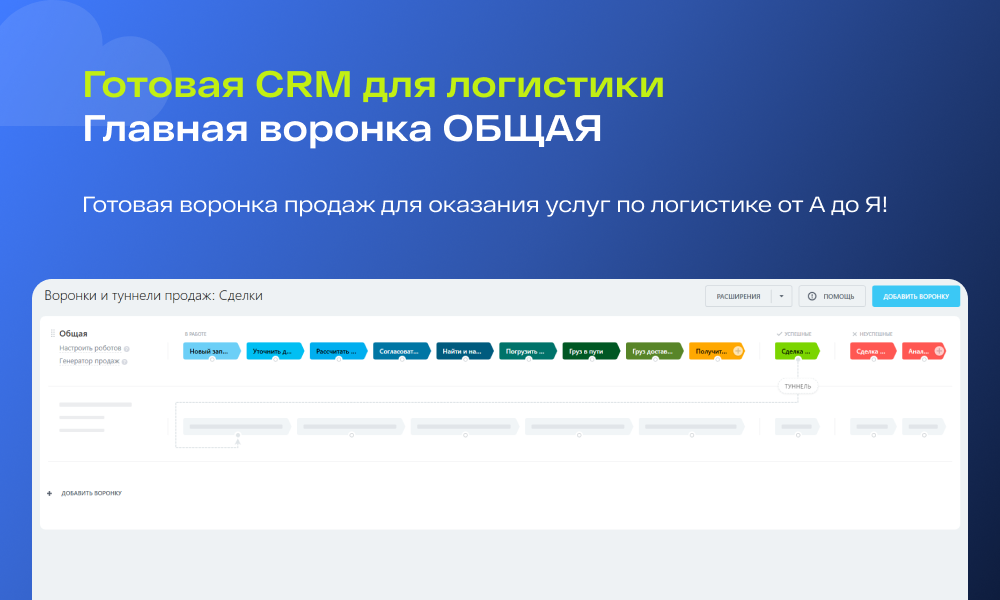Click the connector dot under 'Новый зап...' stage
The width and height of the screenshot is (1000, 600).
click(212, 360)
